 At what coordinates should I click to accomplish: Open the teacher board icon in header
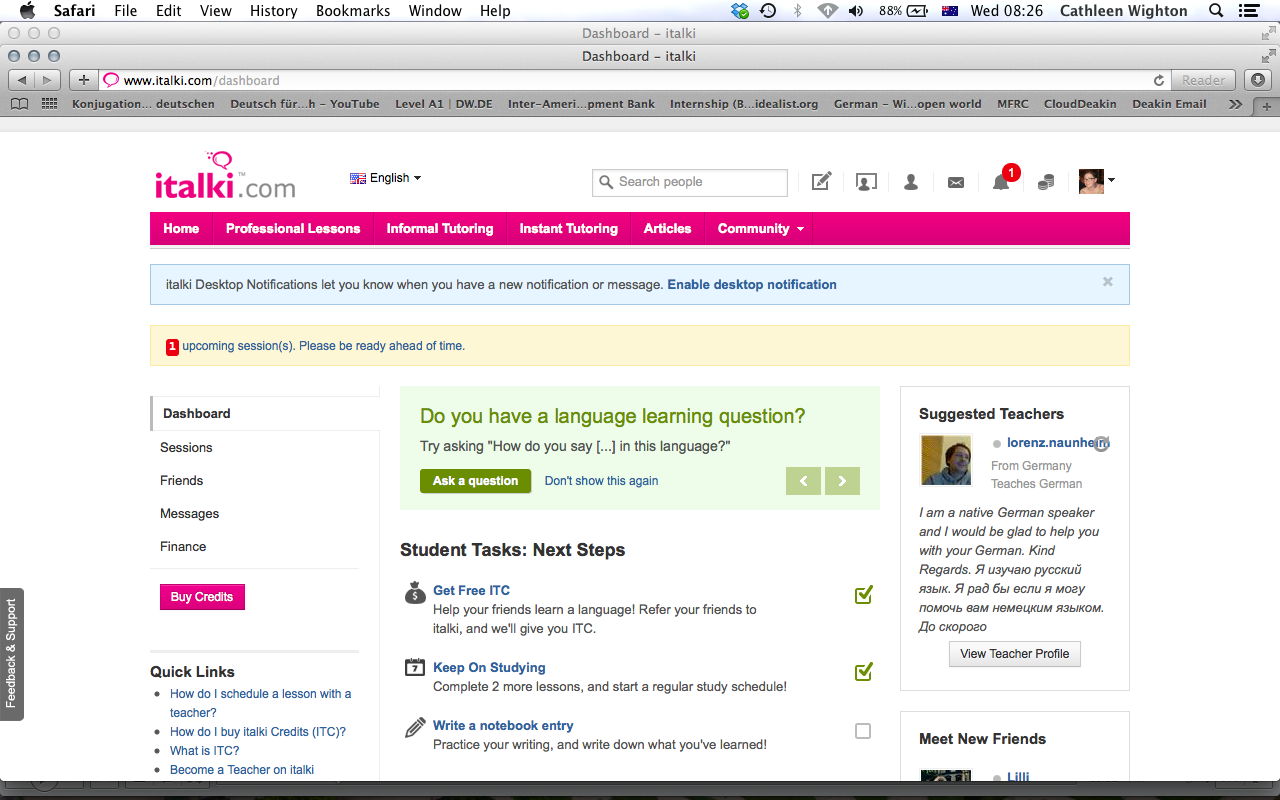(866, 182)
